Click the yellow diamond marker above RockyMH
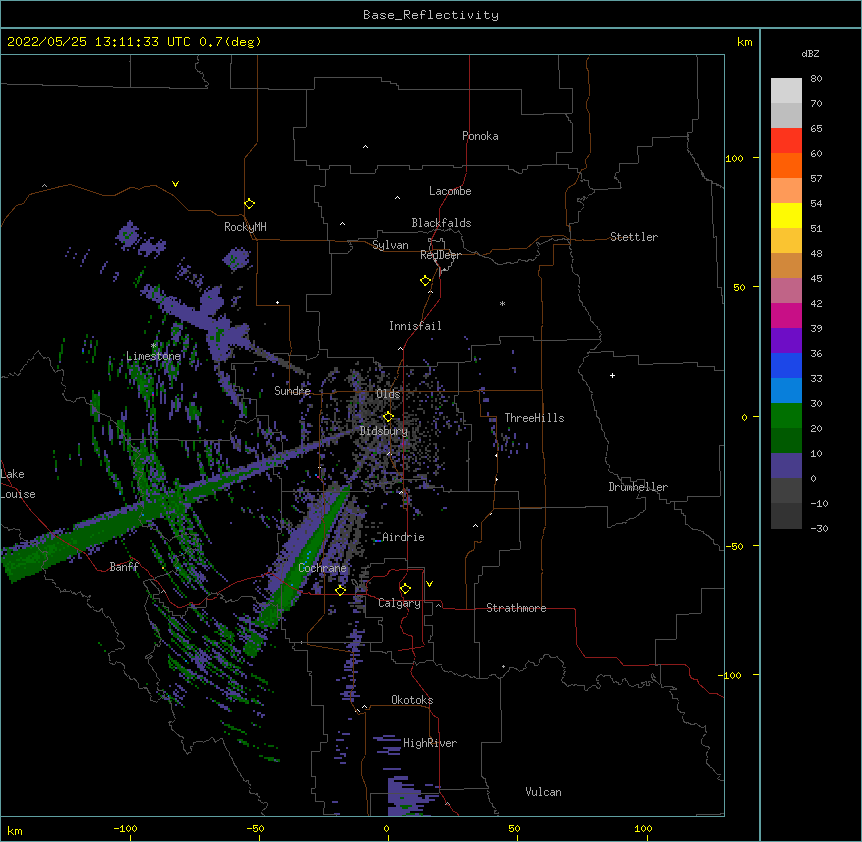The image size is (862, 842). coord(249,204)
